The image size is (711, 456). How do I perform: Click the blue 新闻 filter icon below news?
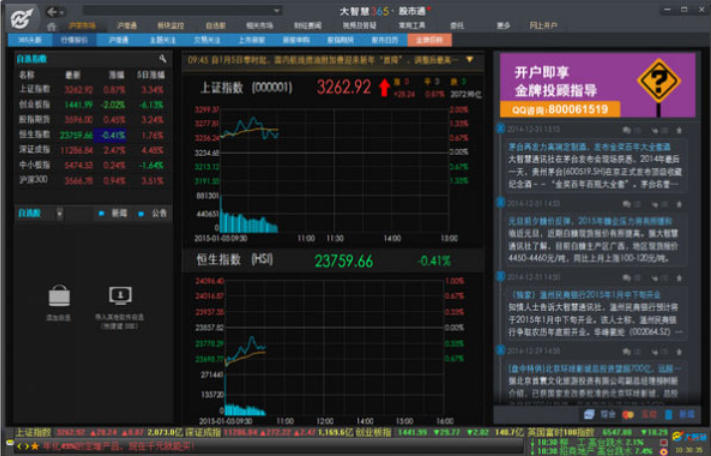668,414
